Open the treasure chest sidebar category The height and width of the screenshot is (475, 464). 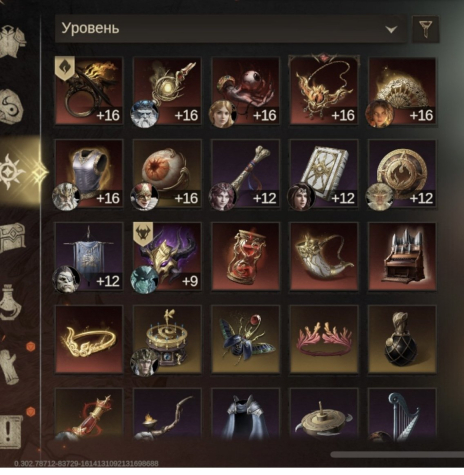[x=13, y=237]
